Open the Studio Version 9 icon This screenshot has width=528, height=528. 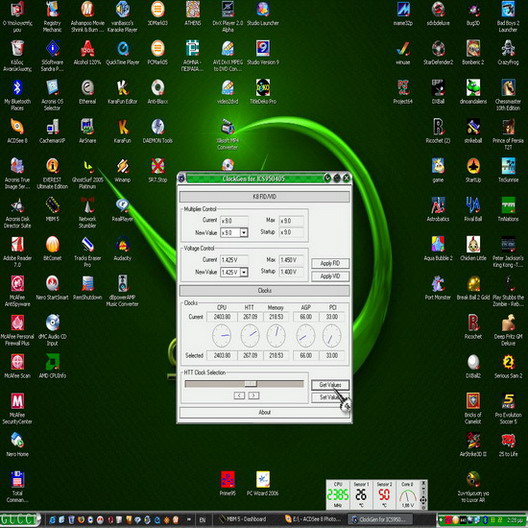pos(263,53)
